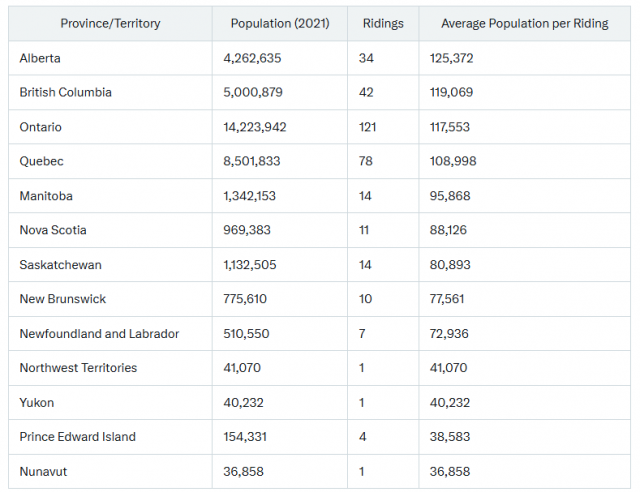Click the Prince Edward Island cell

click(77, 437)
